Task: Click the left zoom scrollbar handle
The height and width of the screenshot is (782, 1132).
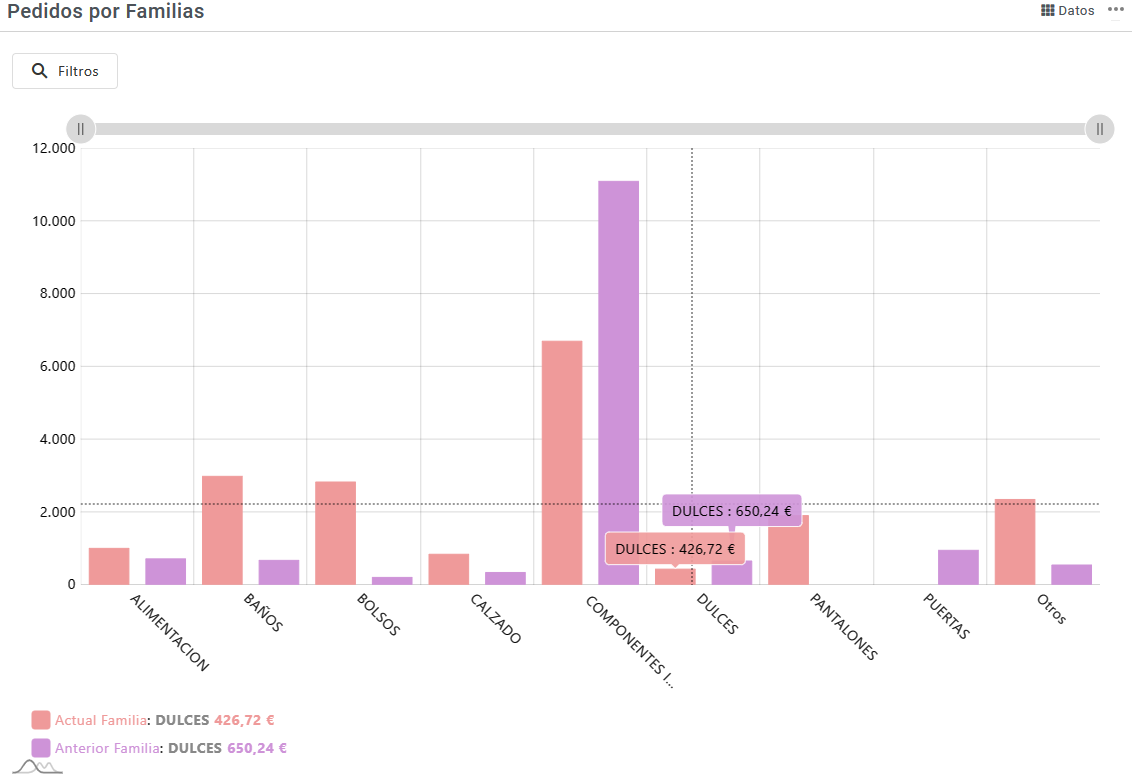Action: 81,129
